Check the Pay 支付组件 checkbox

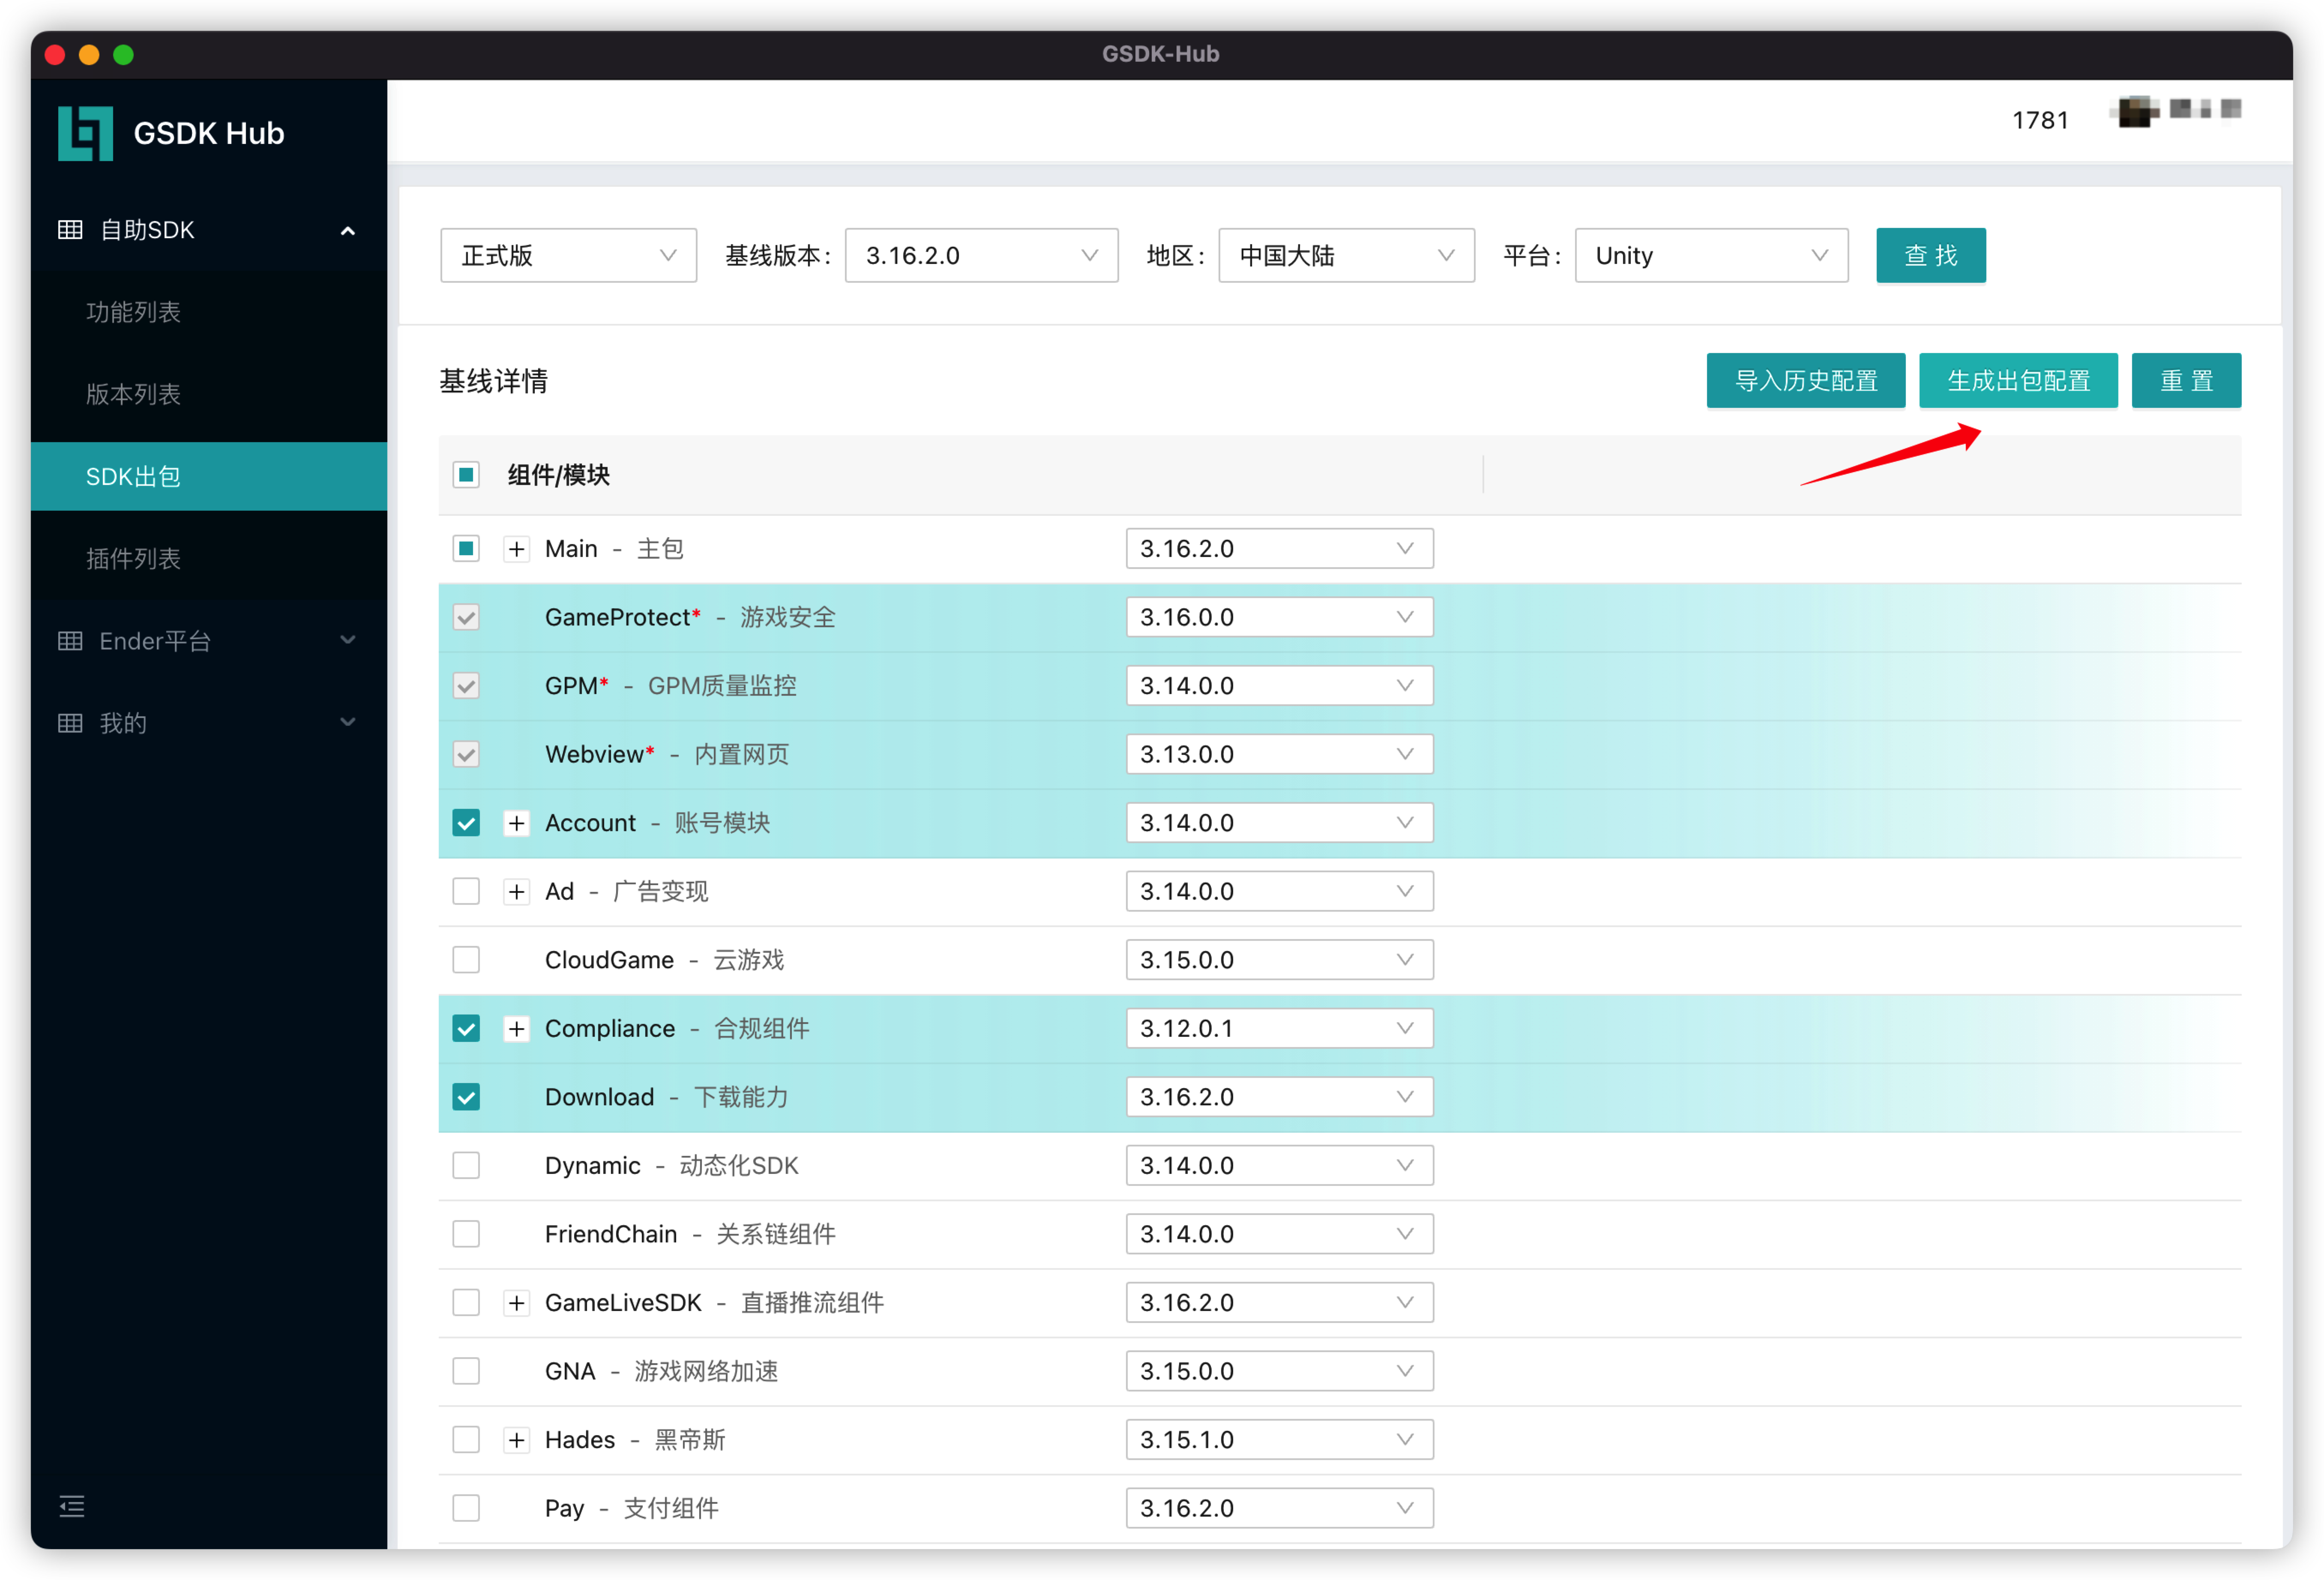(x=466, y=1508)
